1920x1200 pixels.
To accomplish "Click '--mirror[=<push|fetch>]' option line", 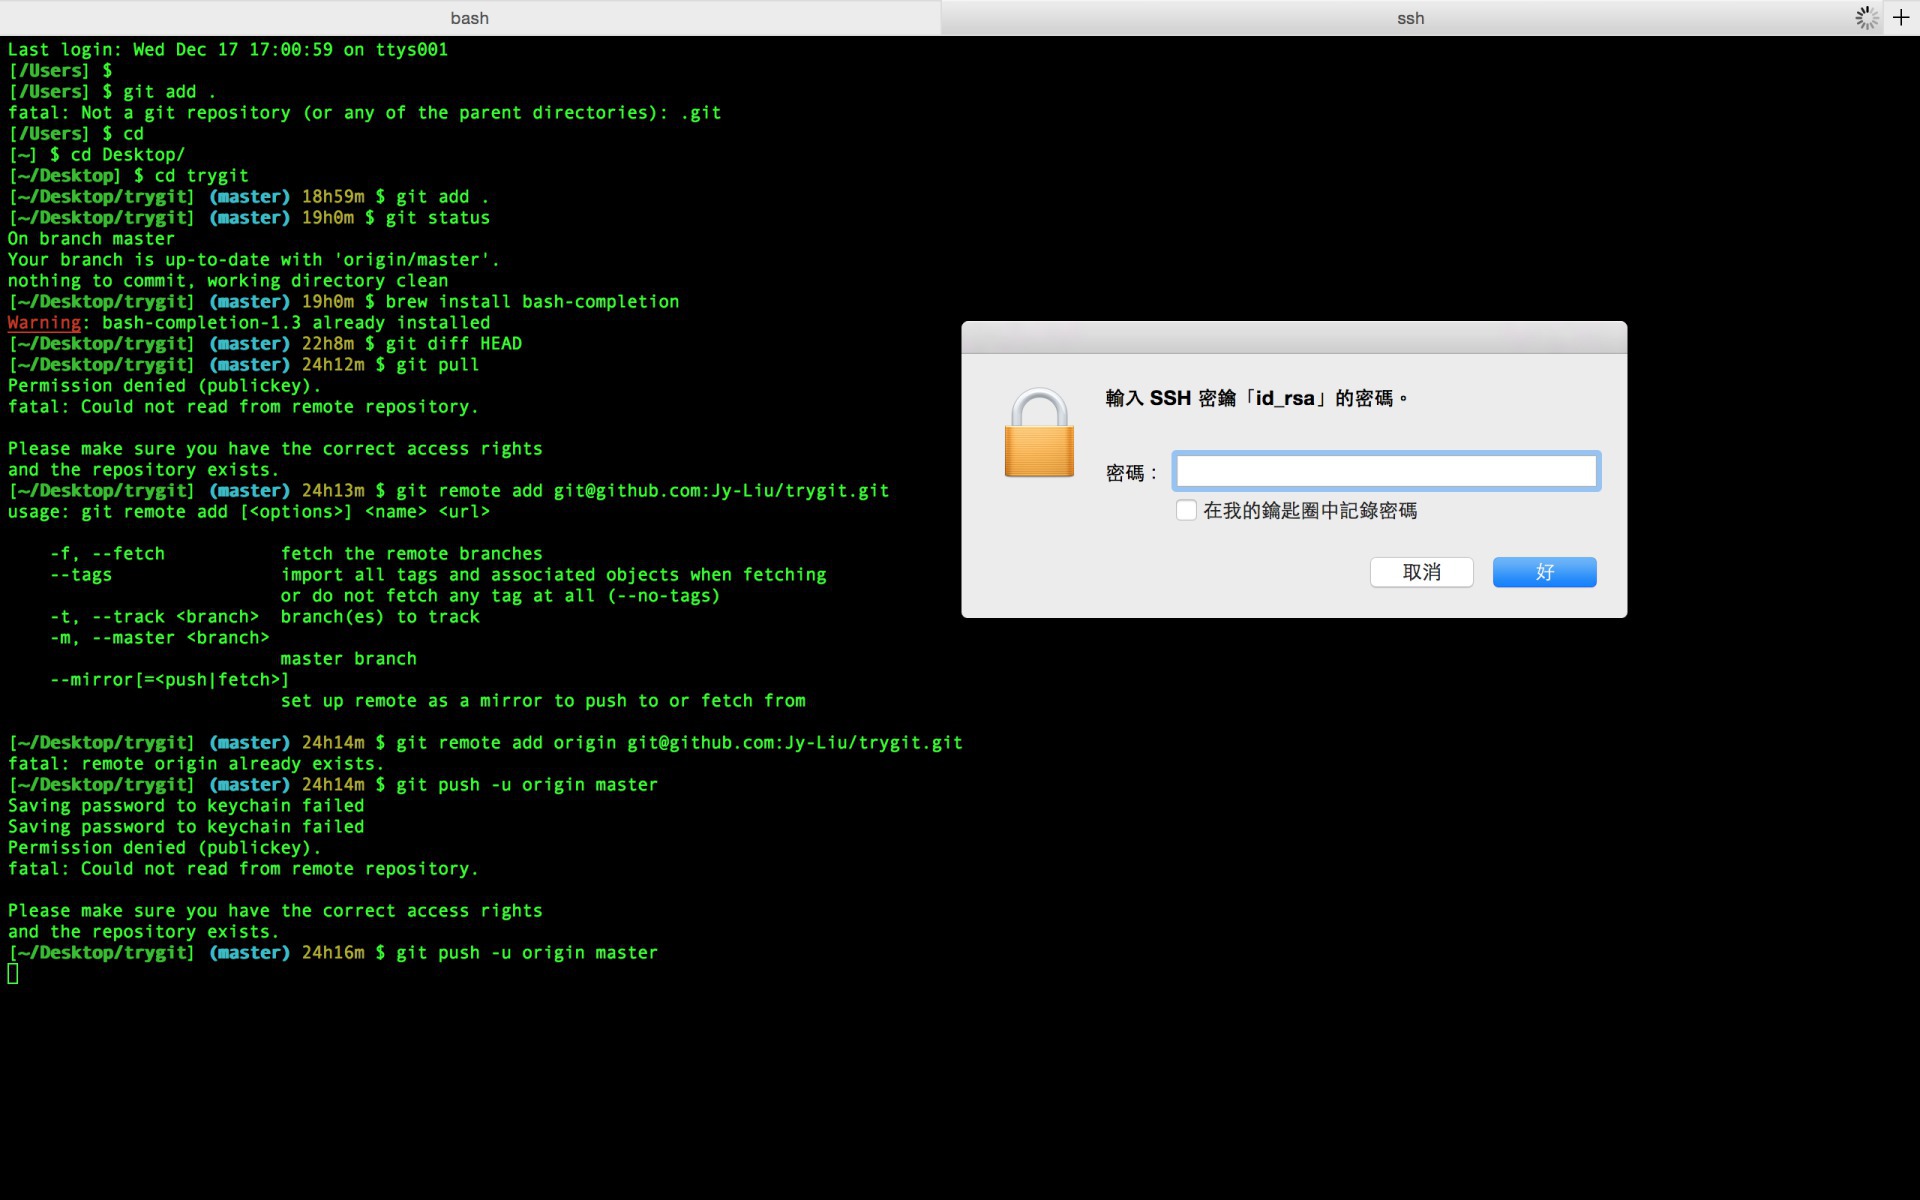I will 169,680.
